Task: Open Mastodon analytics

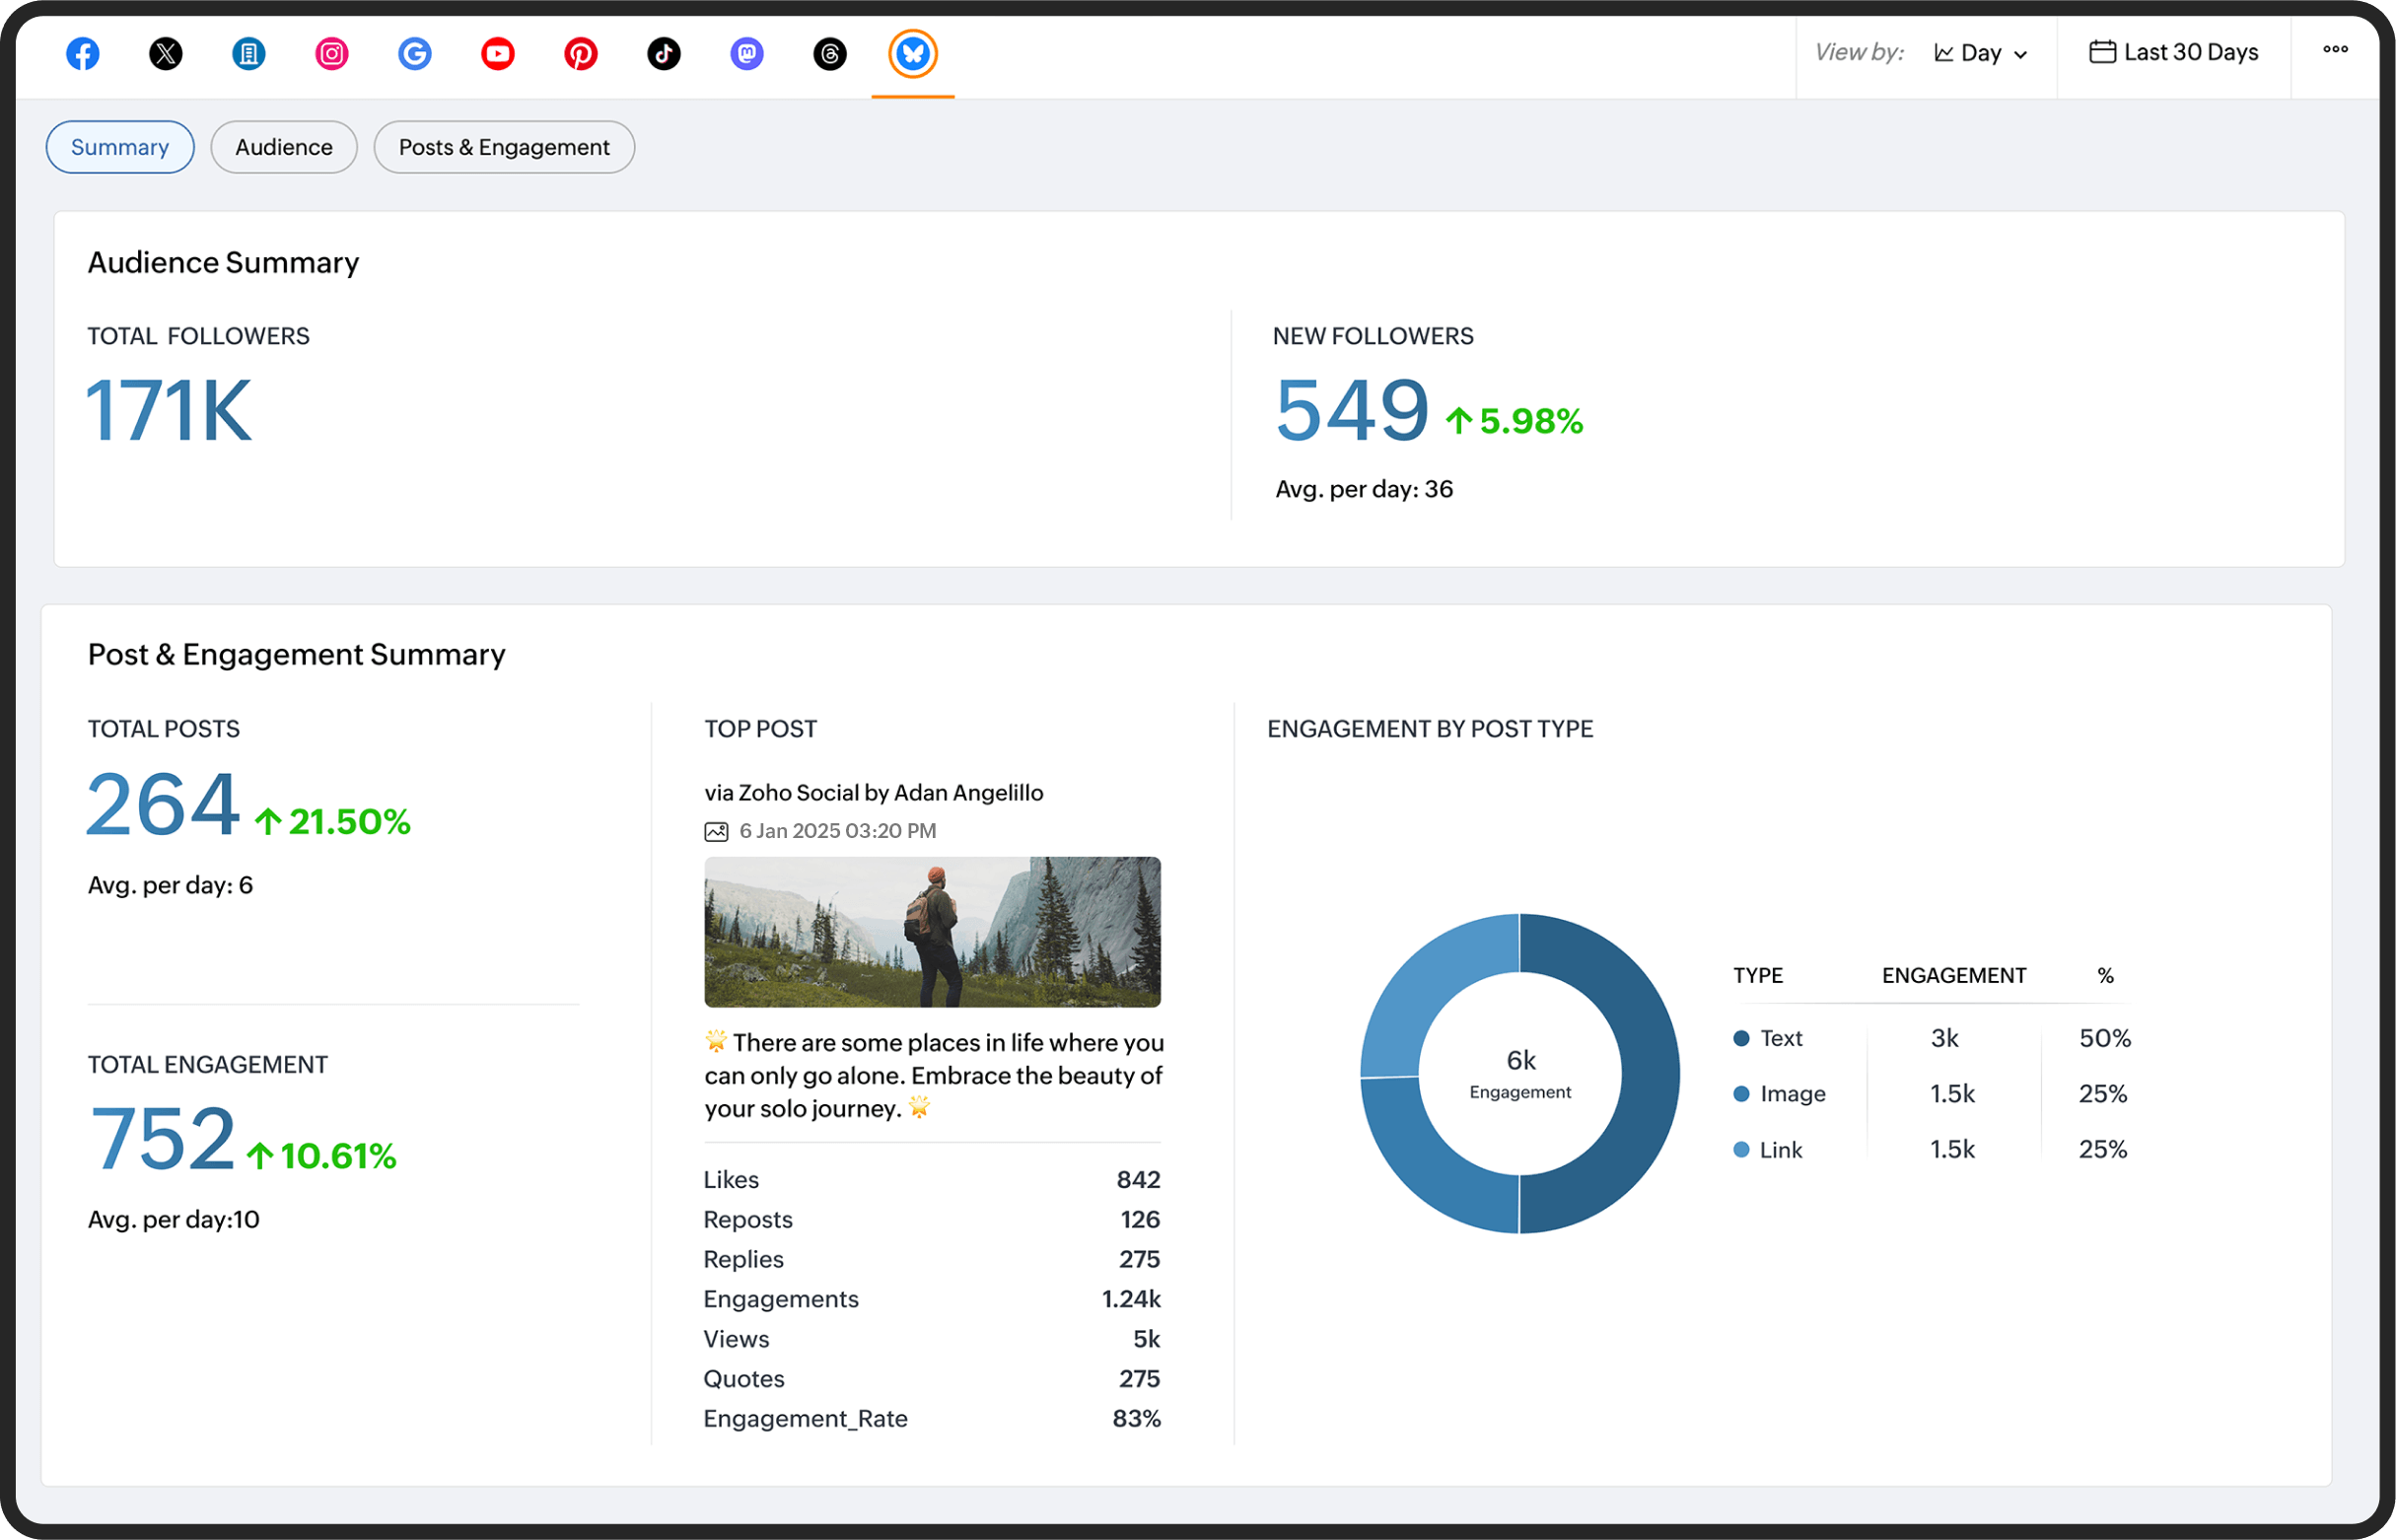Action: coord(746,54)
